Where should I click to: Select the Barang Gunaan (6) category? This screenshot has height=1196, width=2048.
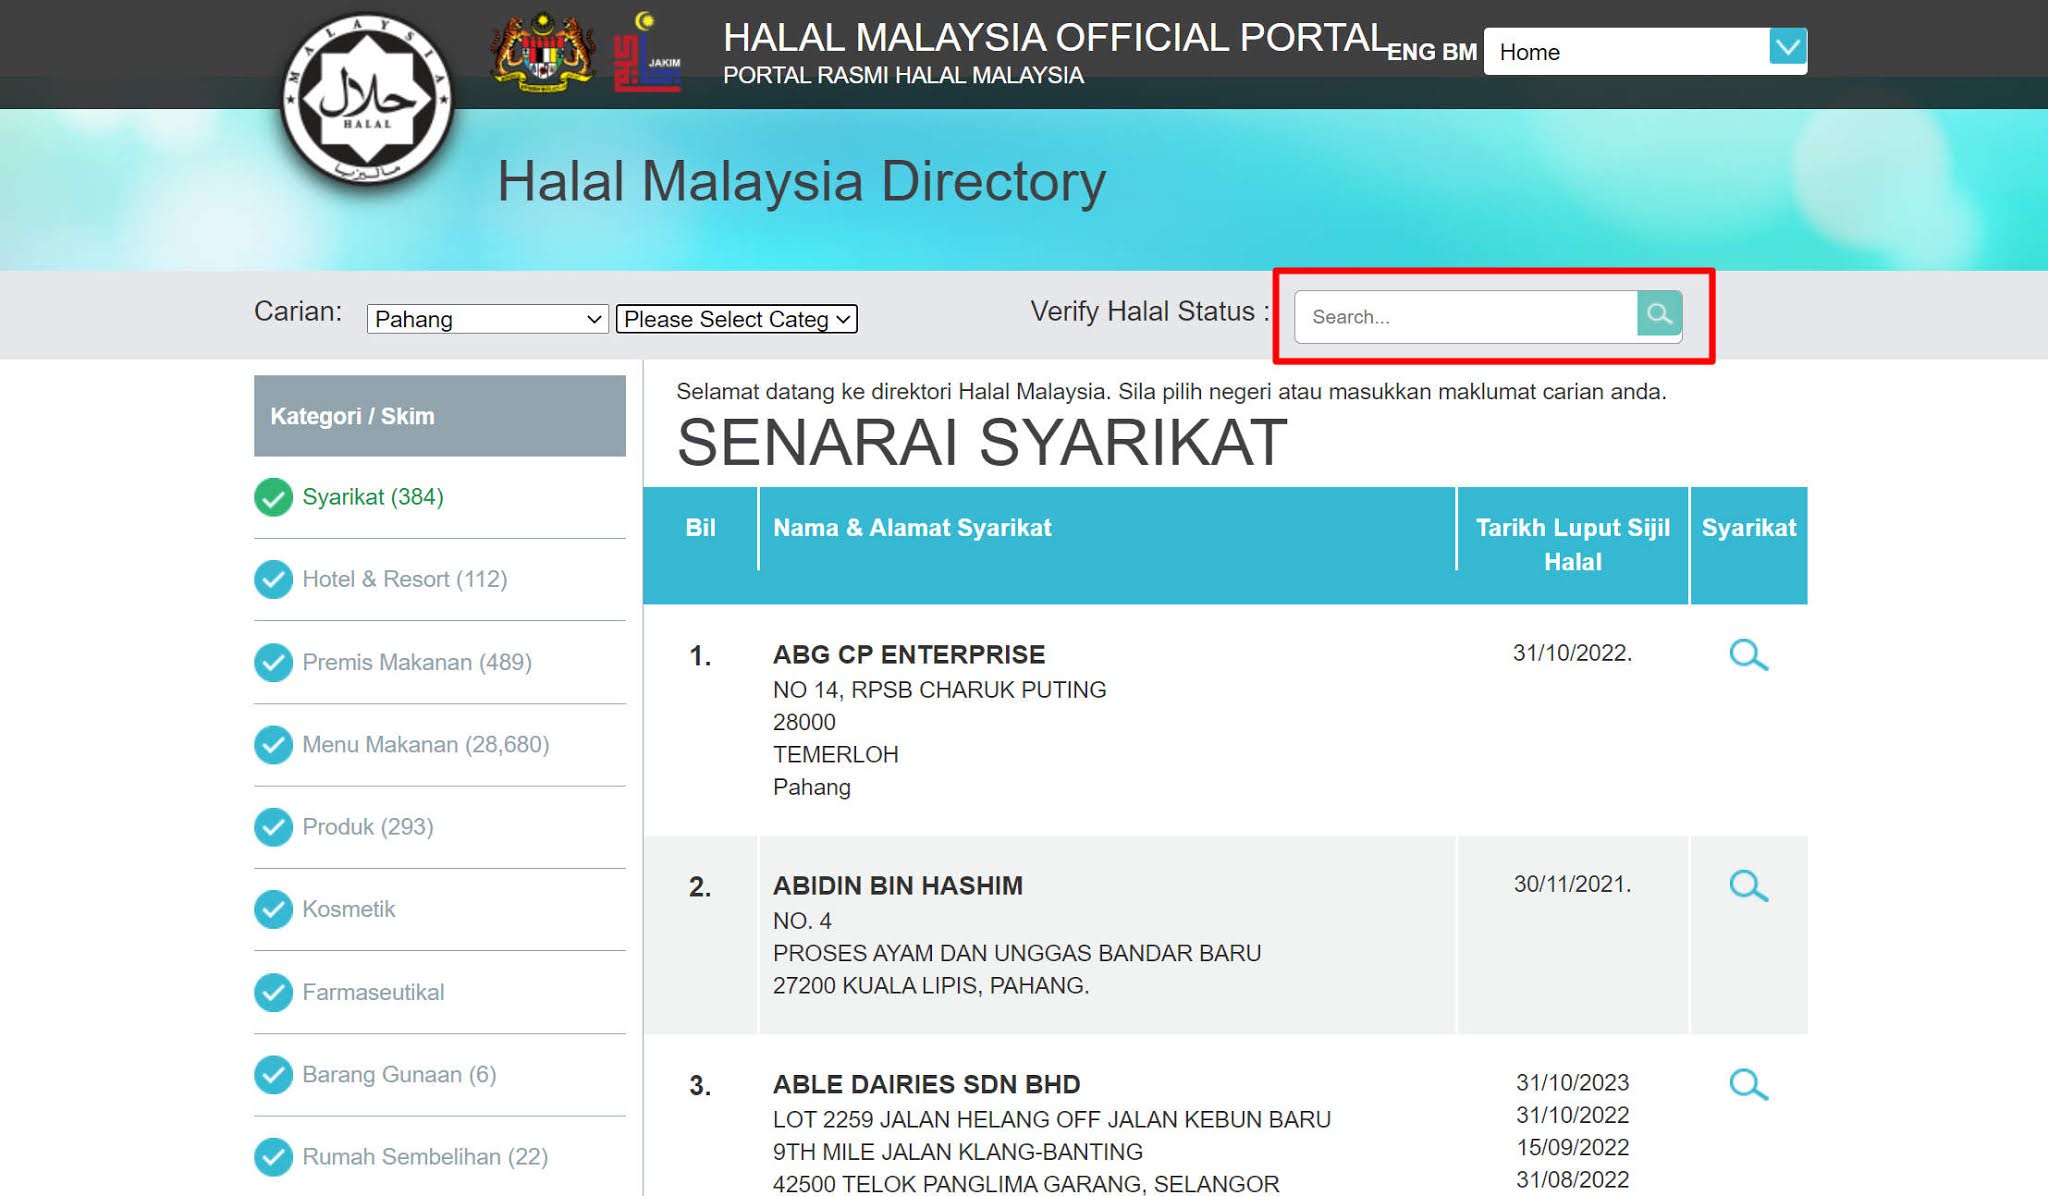[399, 1074]
